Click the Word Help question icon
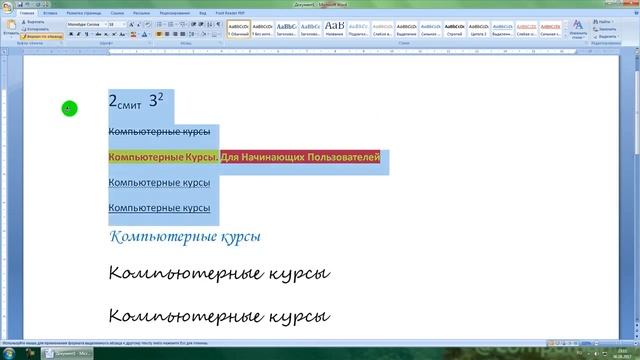The height and width of the screenshot is (360, 640). pyautogui.click(x=636, y=13)
